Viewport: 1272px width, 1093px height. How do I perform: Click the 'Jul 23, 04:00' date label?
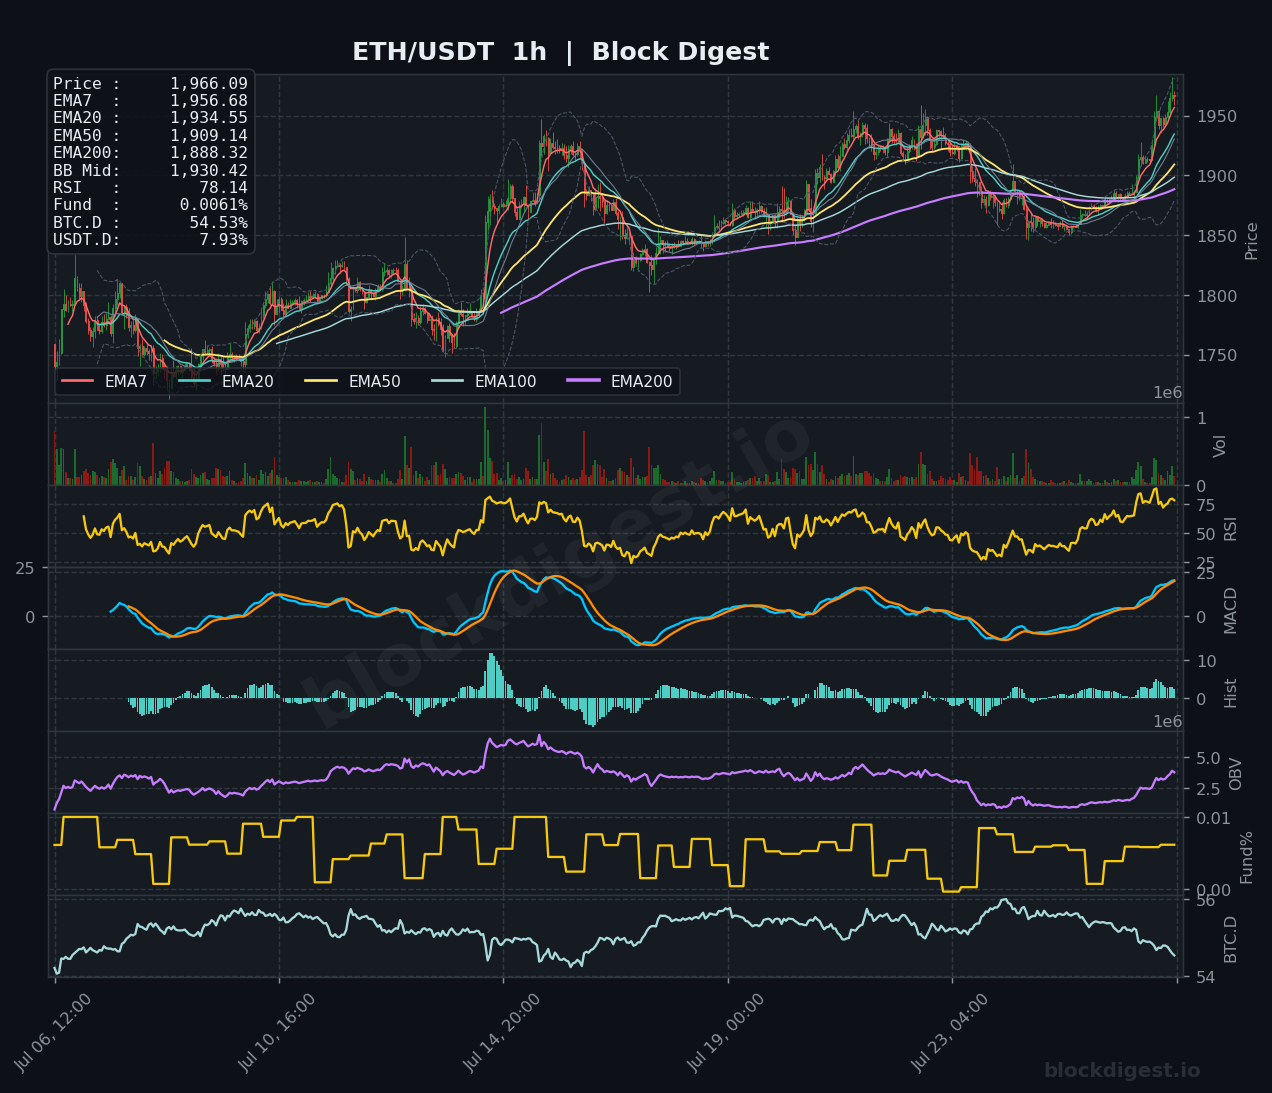[951, 1033]
